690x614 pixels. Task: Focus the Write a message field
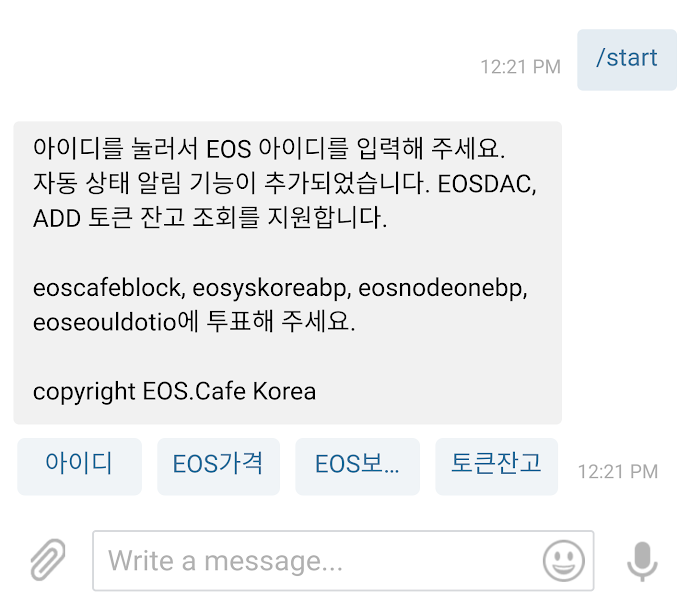tap(343, 561)
